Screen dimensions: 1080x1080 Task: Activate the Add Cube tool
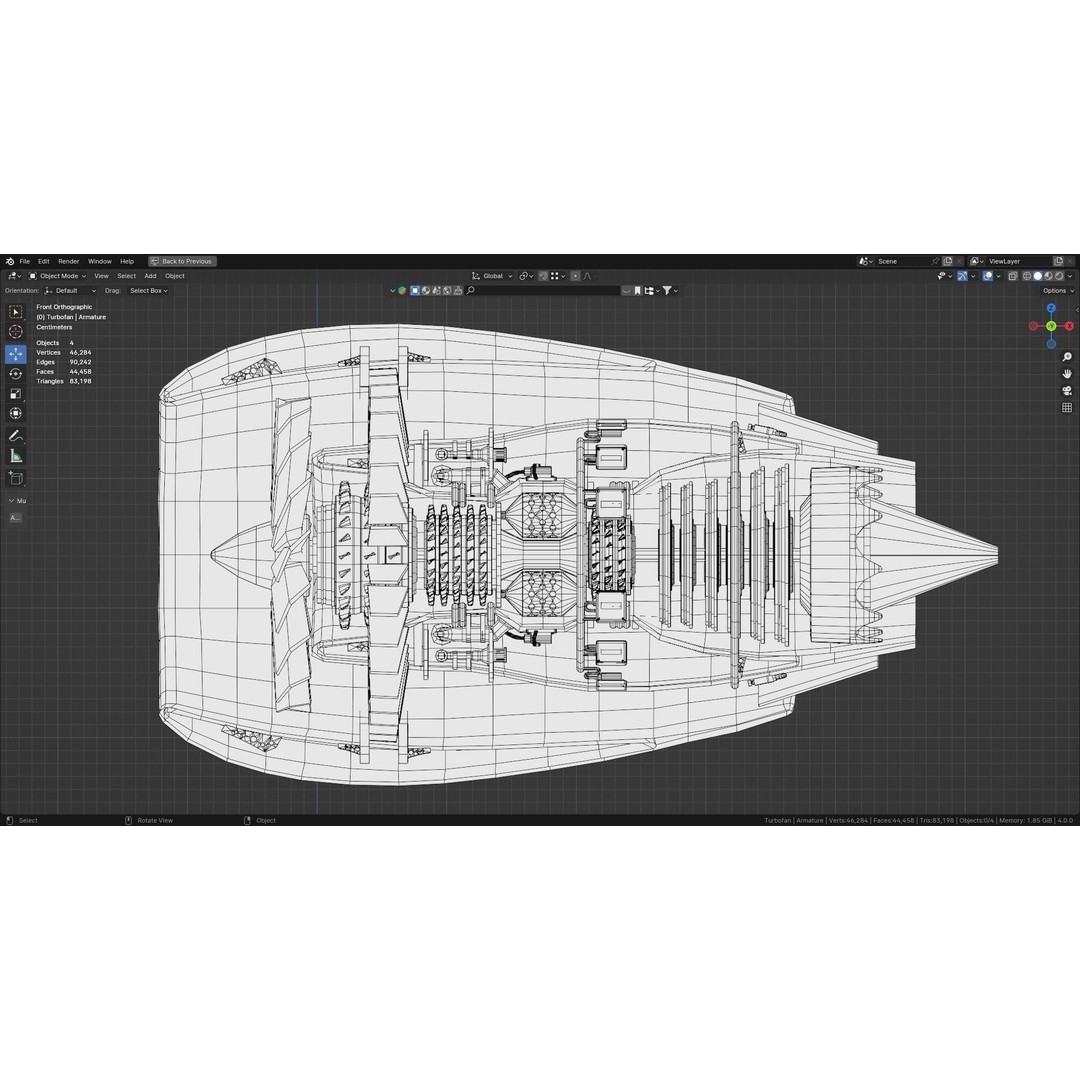15,478
